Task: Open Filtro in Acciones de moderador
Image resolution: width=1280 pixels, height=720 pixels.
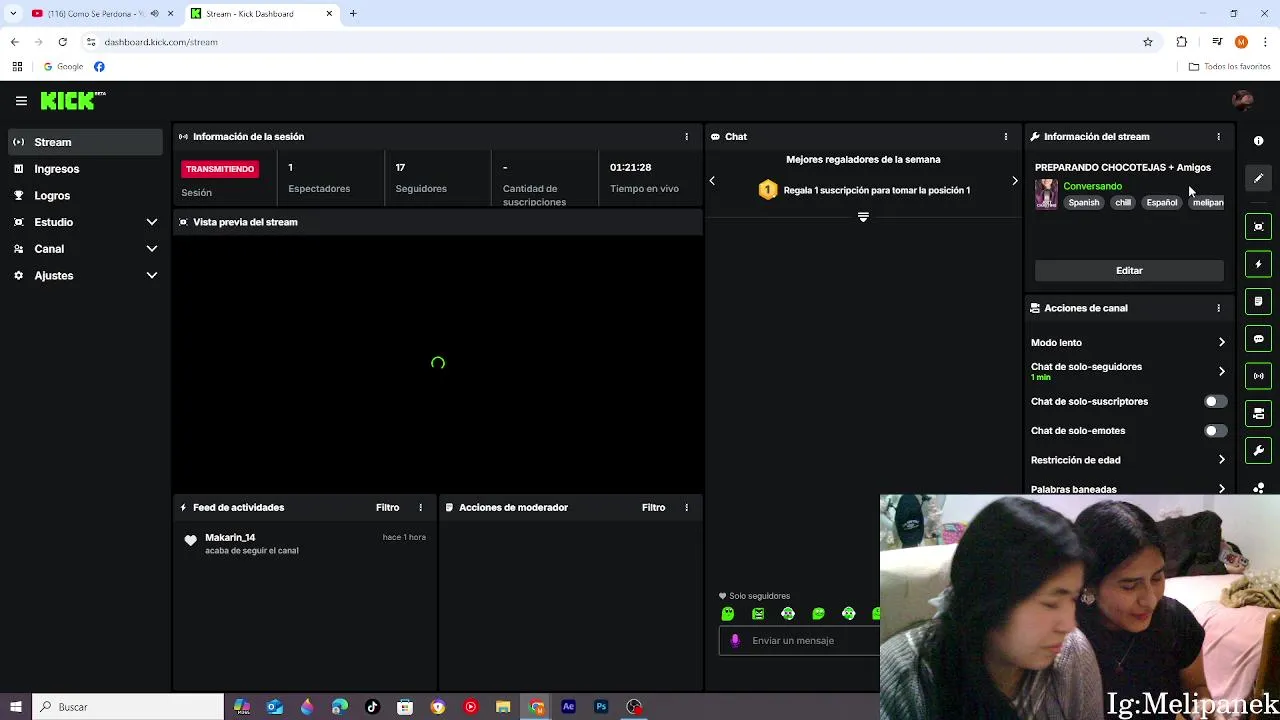Action: 654,508
